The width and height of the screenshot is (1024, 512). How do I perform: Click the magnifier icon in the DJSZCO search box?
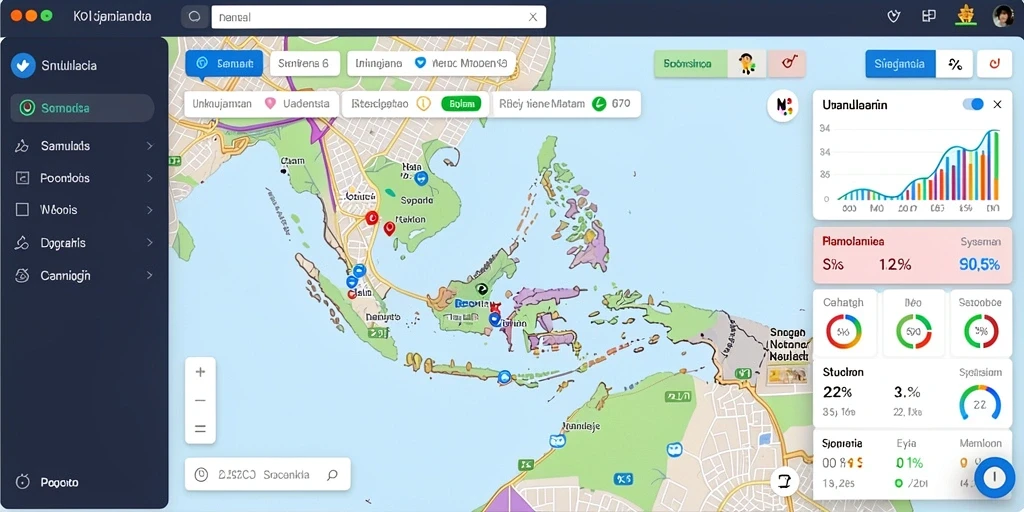pos(332,475)
